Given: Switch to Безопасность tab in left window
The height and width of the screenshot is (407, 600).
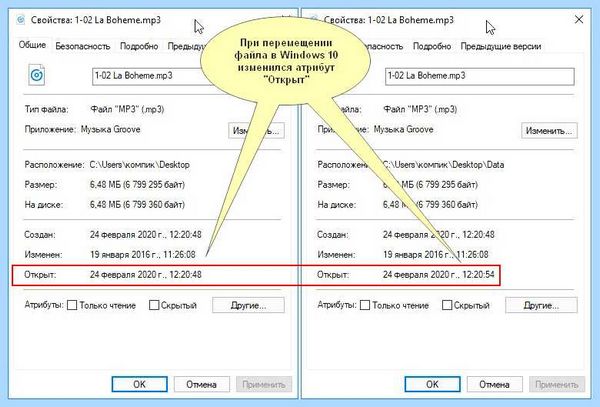Looking at the screenshot, I should 83,46.
